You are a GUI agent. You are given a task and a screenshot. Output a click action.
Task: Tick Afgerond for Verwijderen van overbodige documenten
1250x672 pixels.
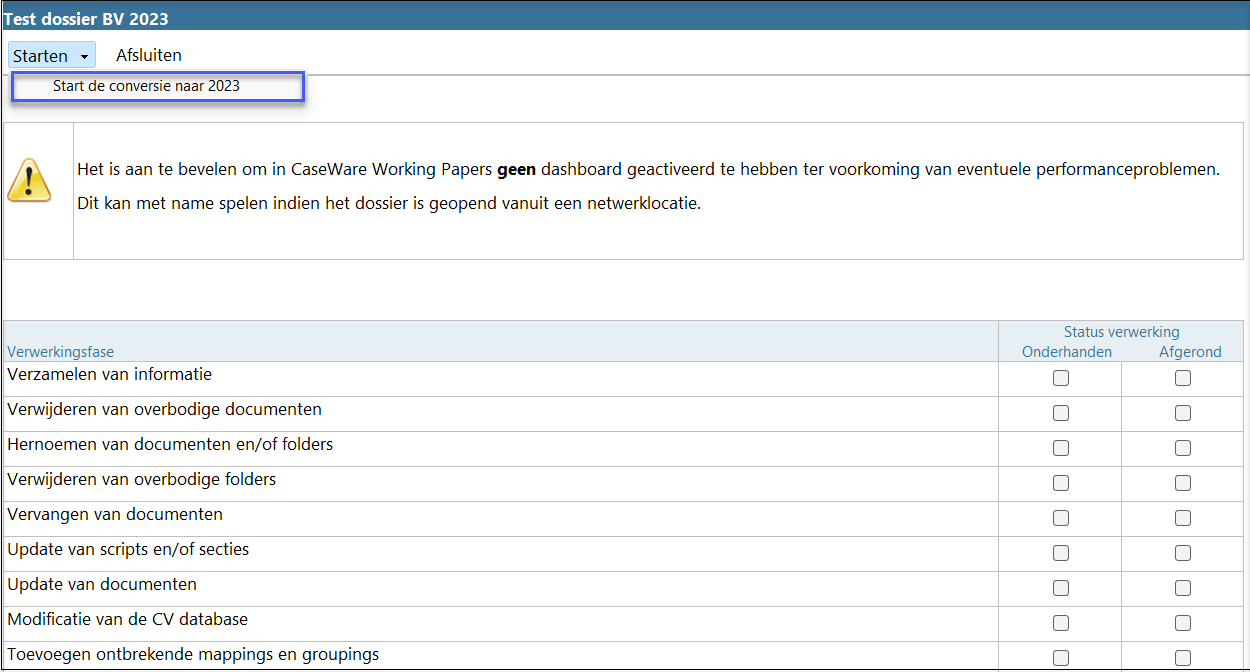pos(1183,413)
